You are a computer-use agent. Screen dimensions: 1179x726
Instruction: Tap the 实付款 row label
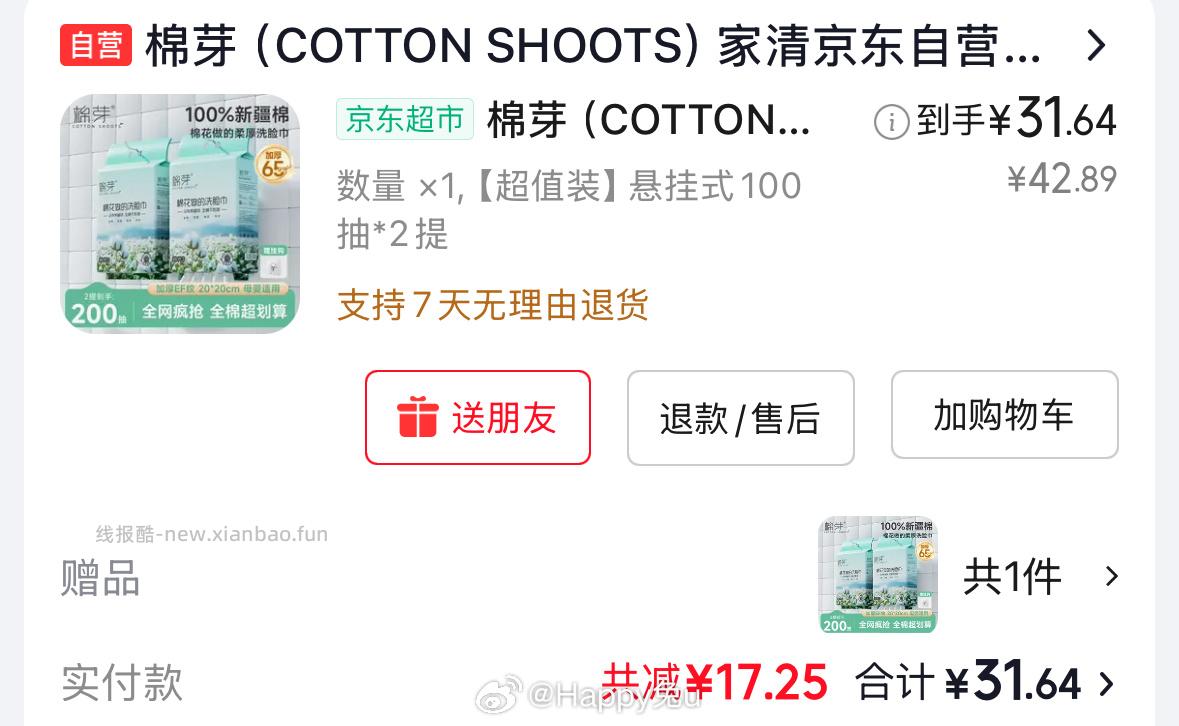click(122, 682)
